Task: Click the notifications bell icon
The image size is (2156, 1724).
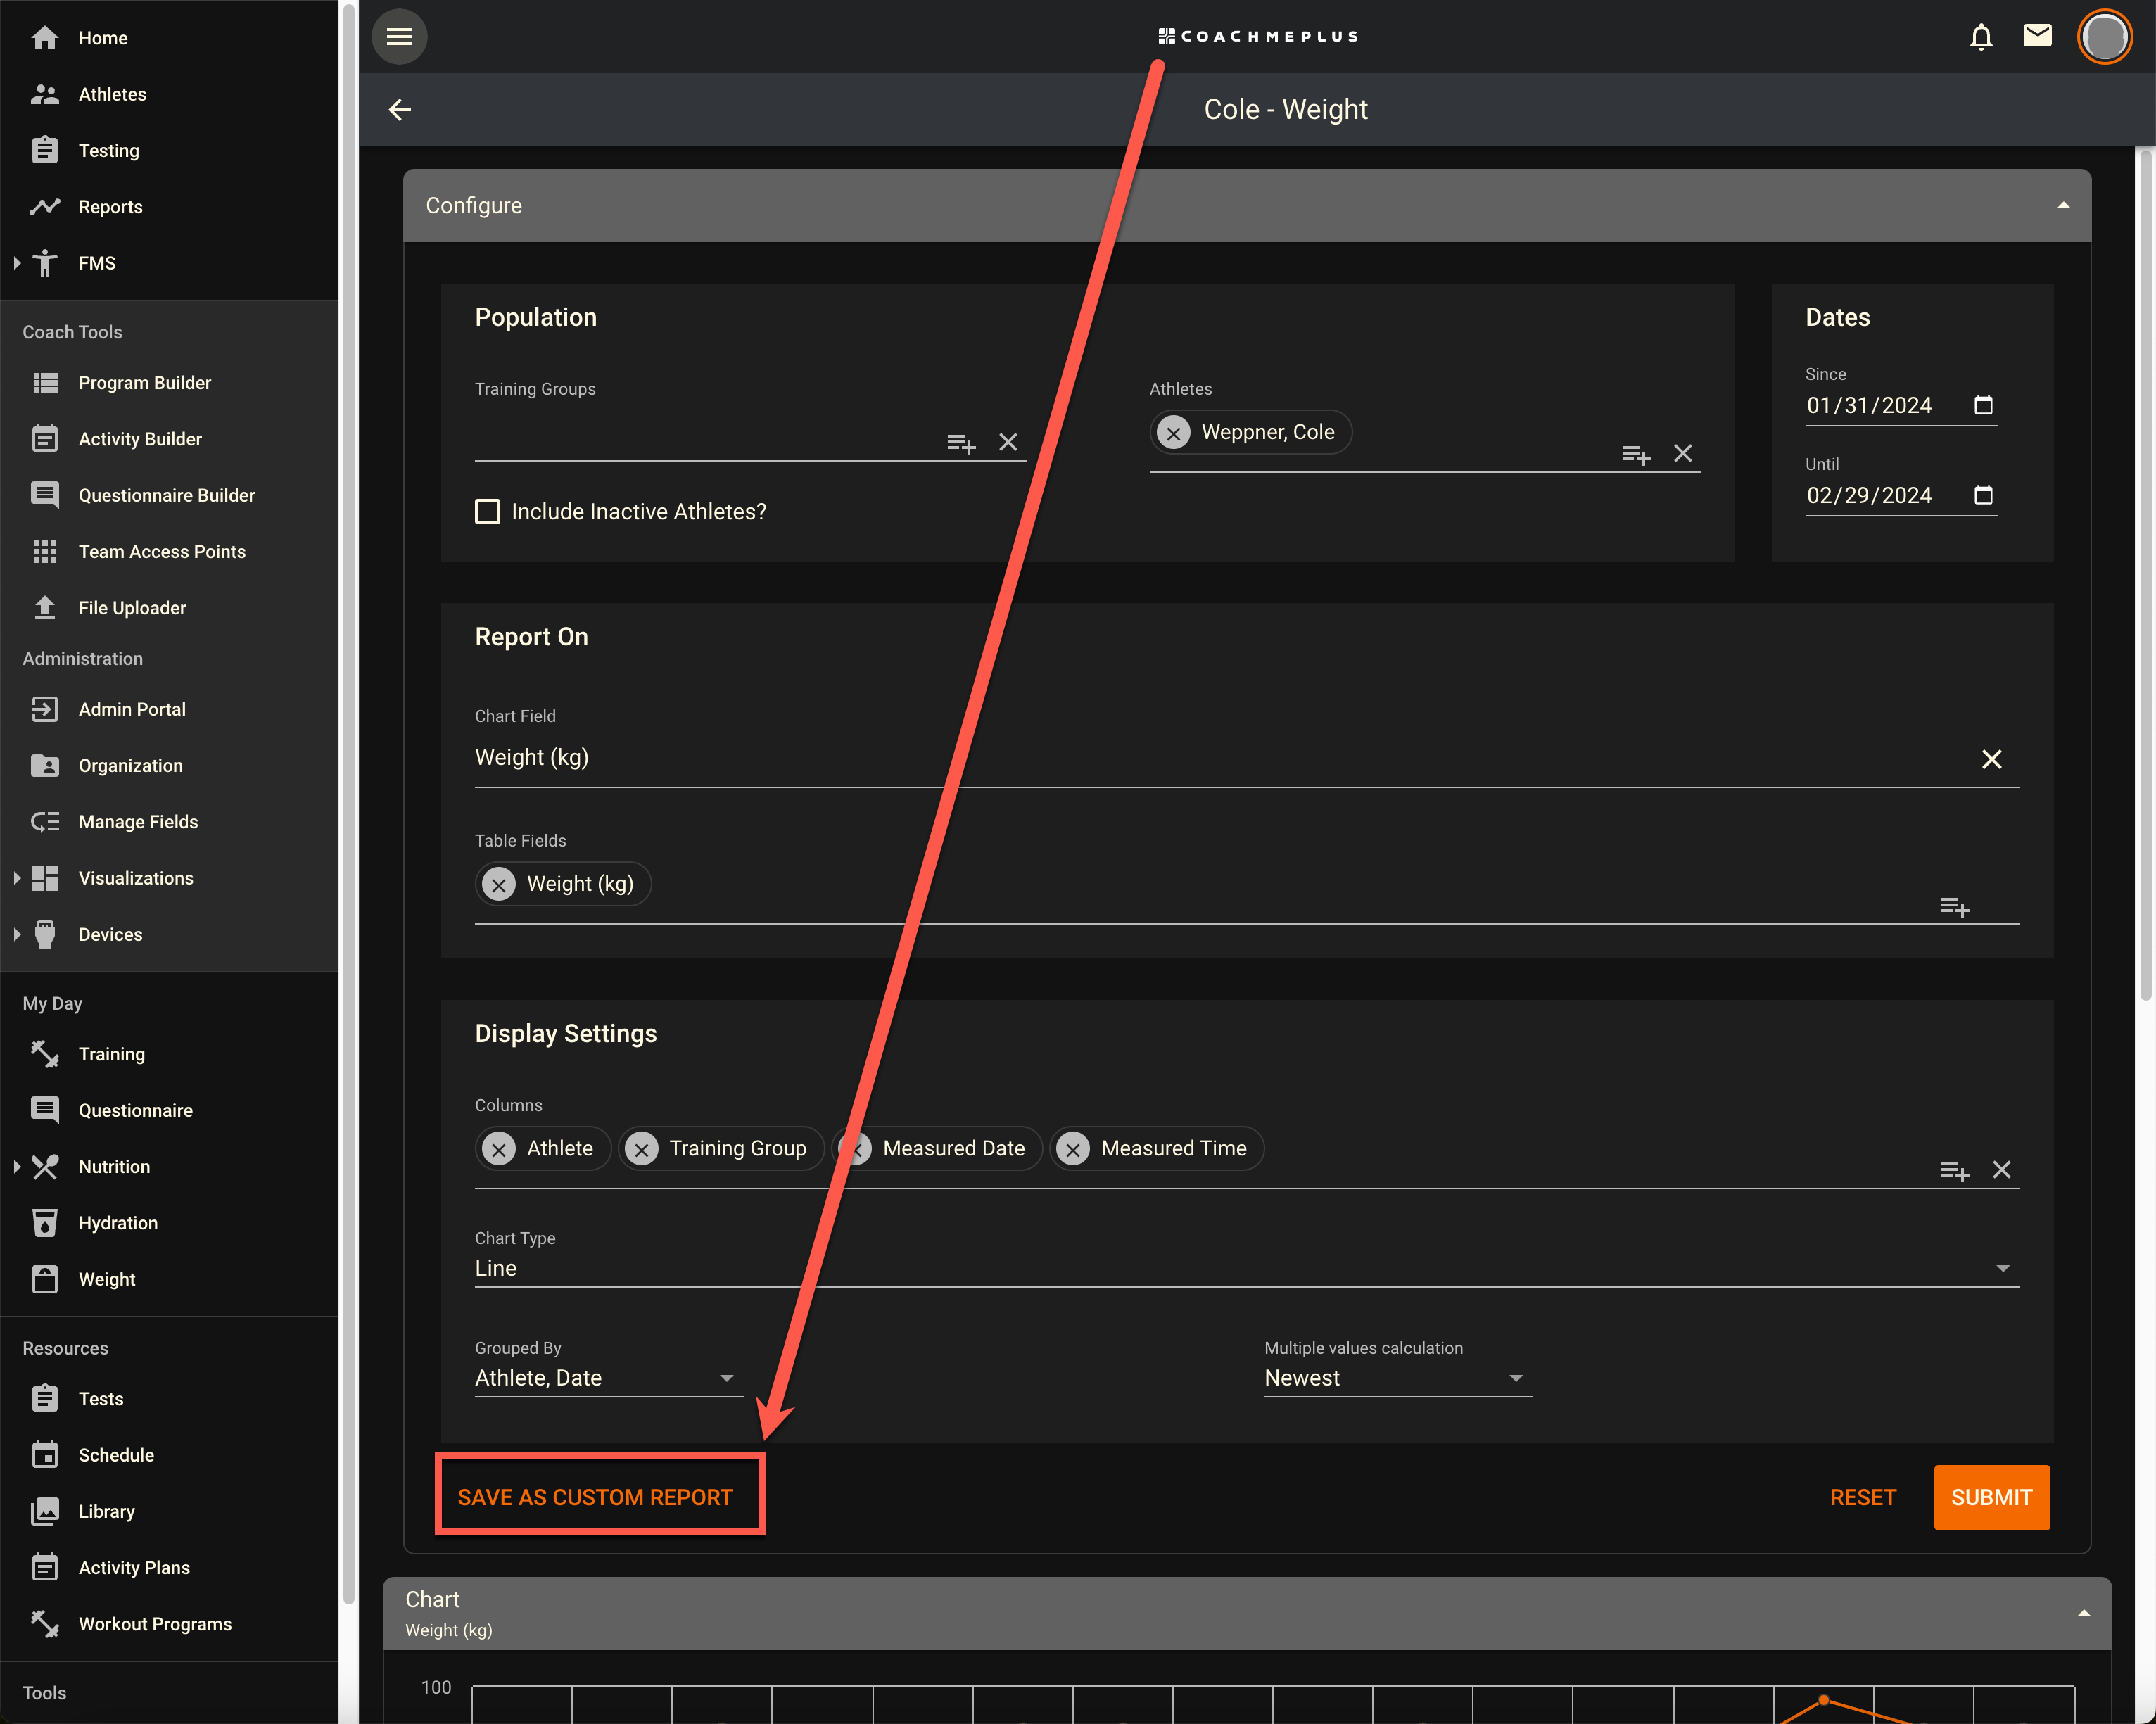Action: tap(1980, 37)
